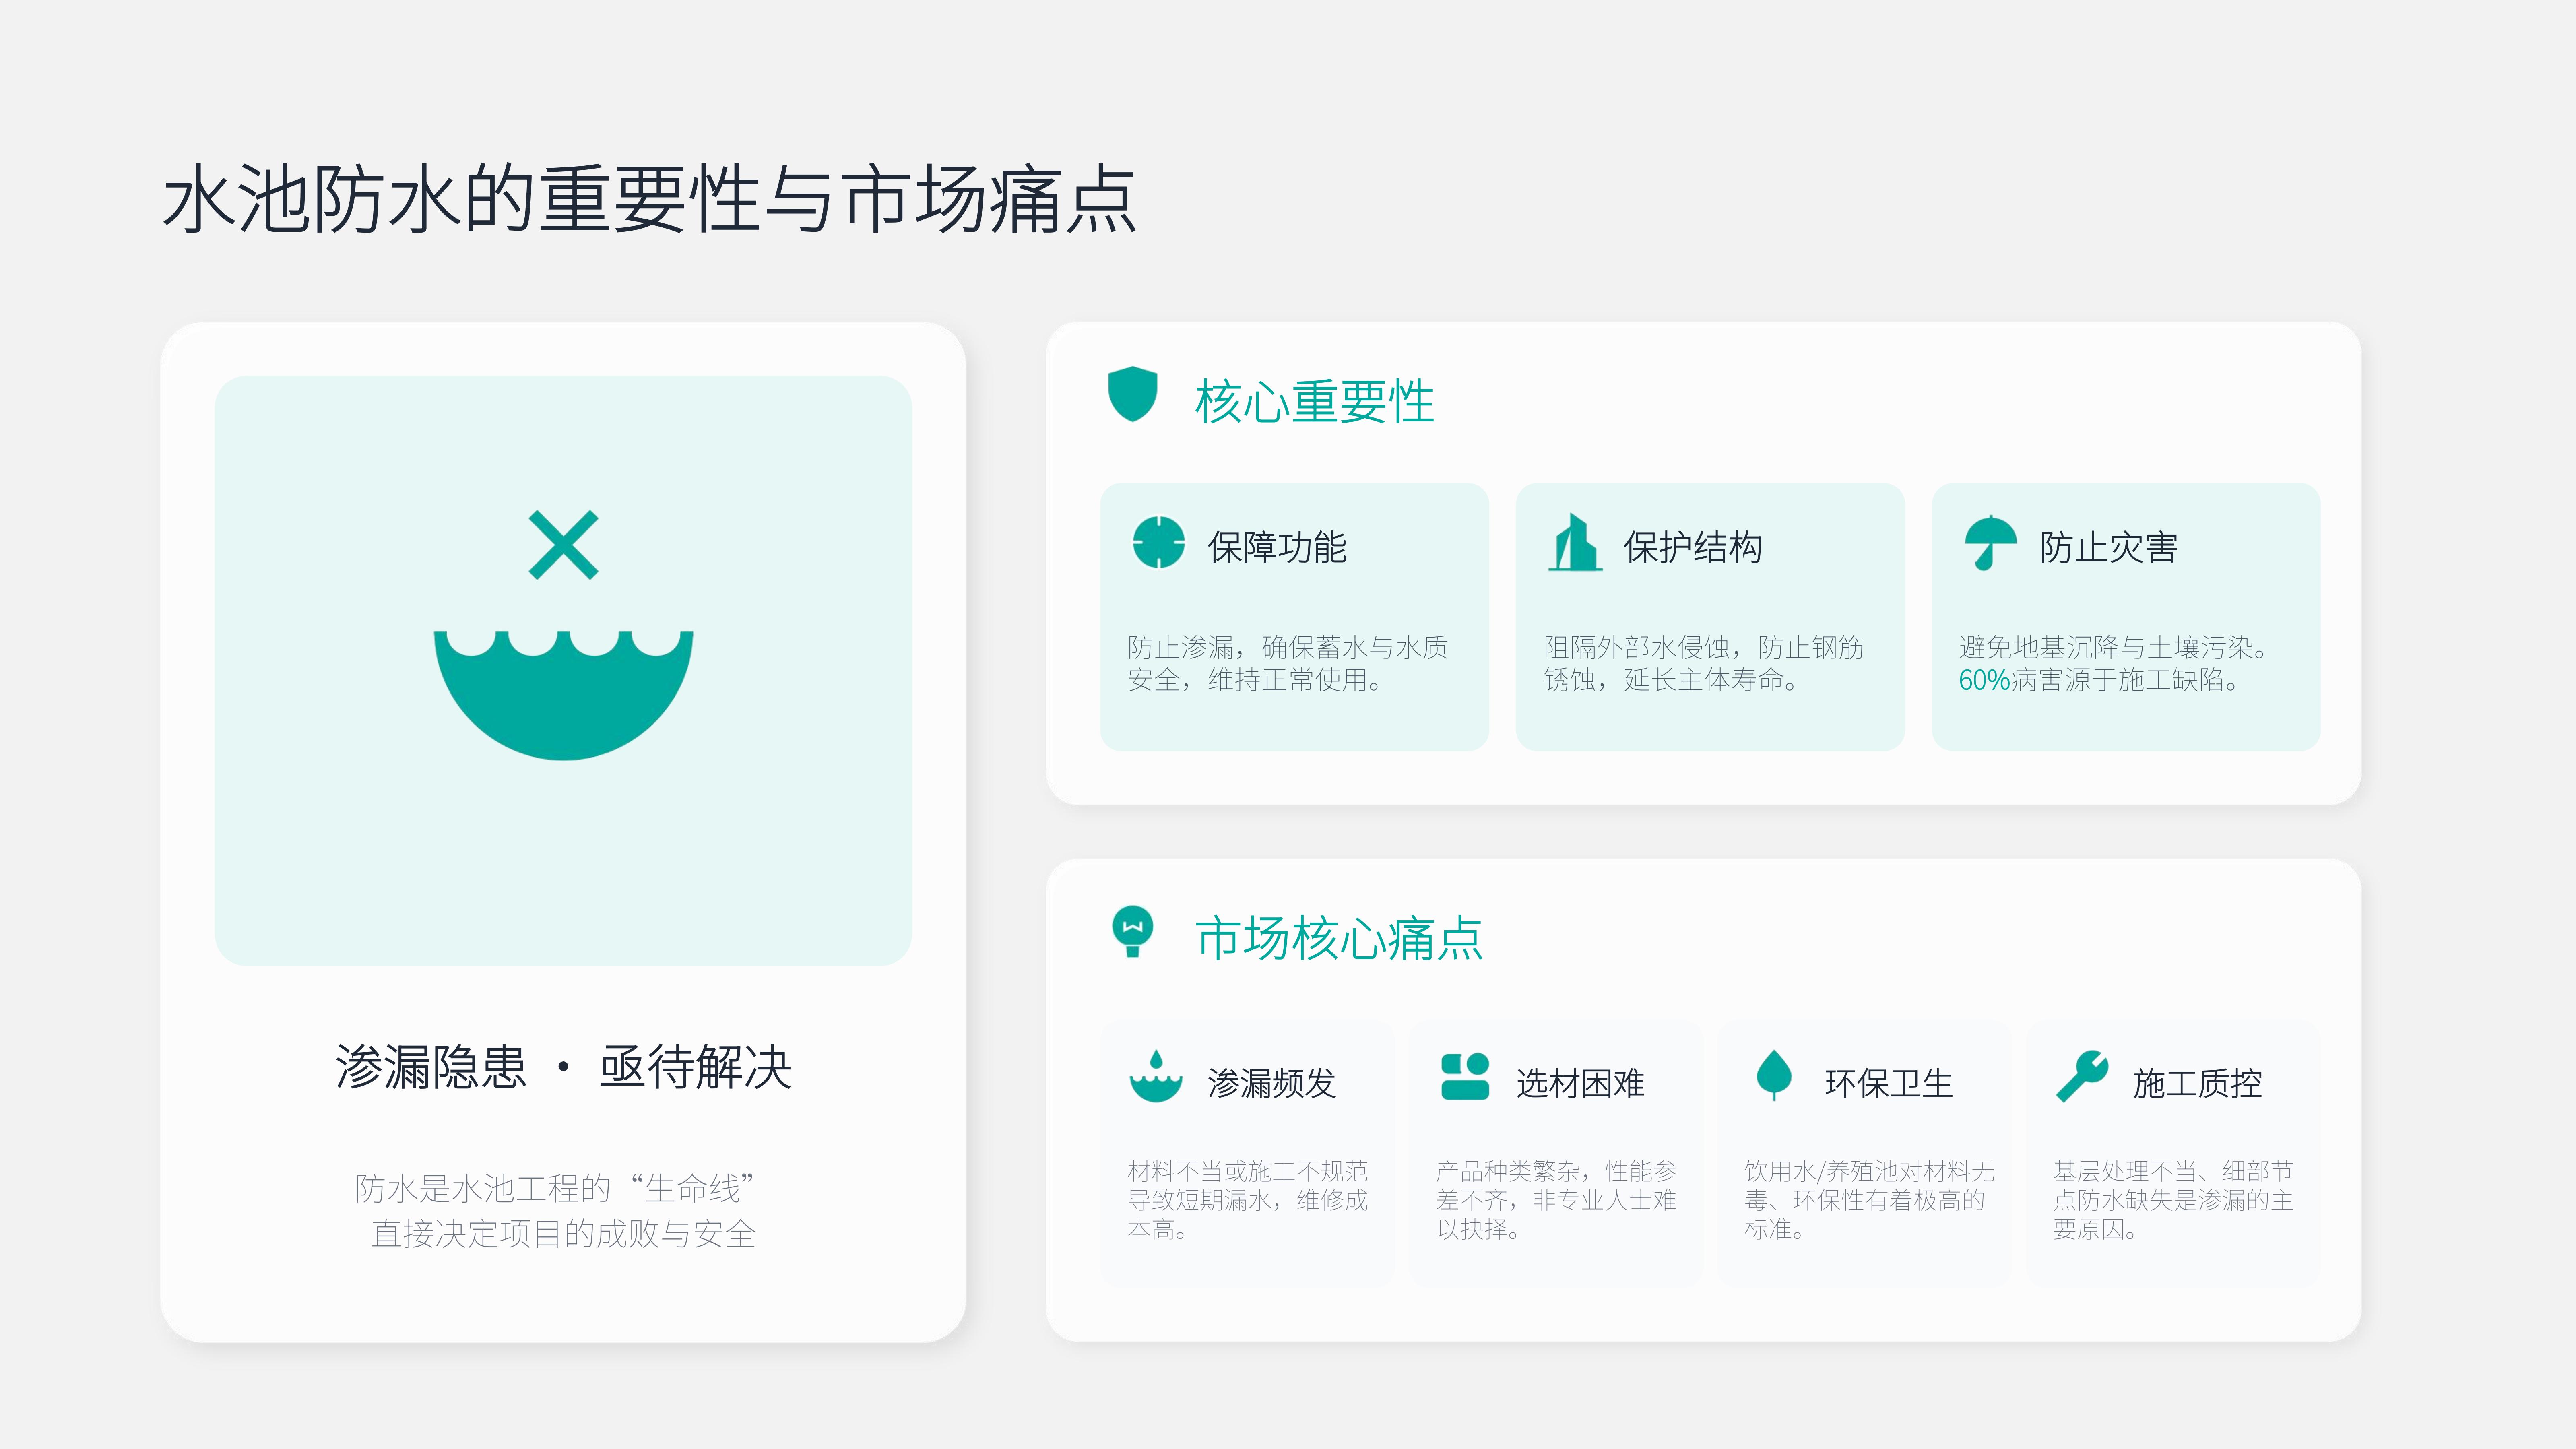The width and height of the screenshot is (2576, 1449).
Task: Click the 保障功能 card title
Action: point(1277,547)
